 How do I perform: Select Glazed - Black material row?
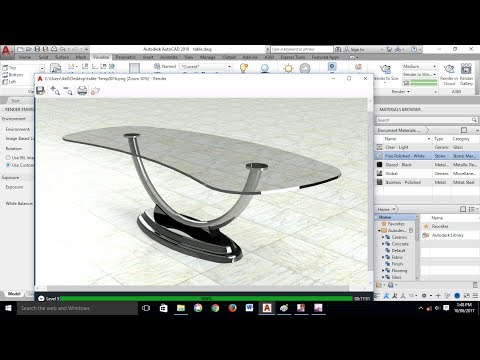point(427,165)
